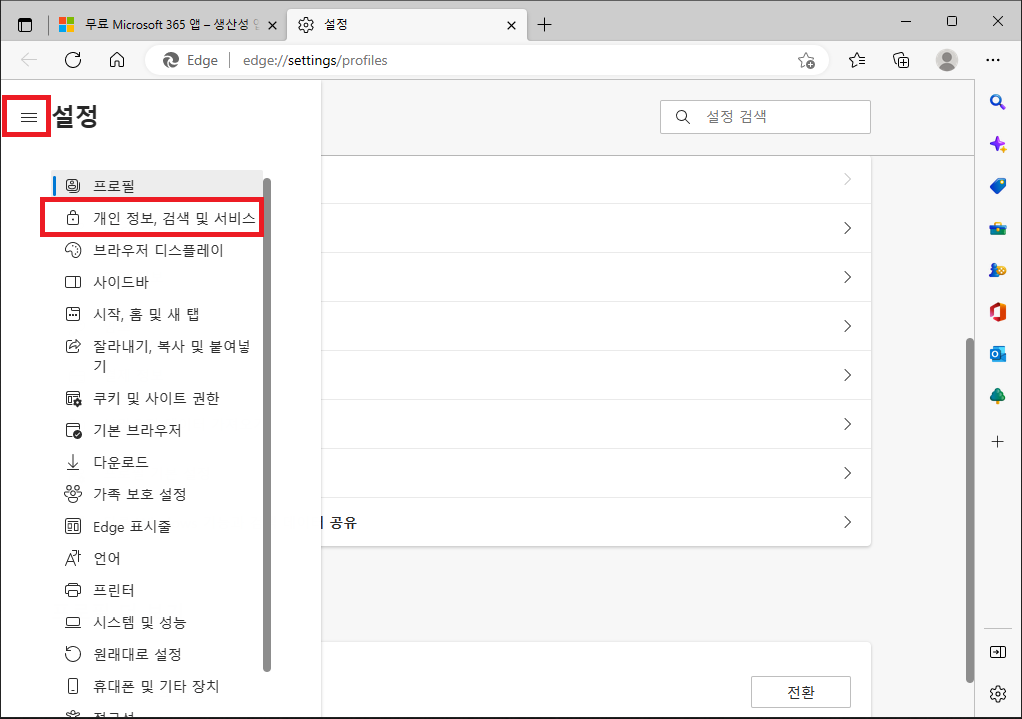Open the Favorites list icon

click(x=857, y=60)
